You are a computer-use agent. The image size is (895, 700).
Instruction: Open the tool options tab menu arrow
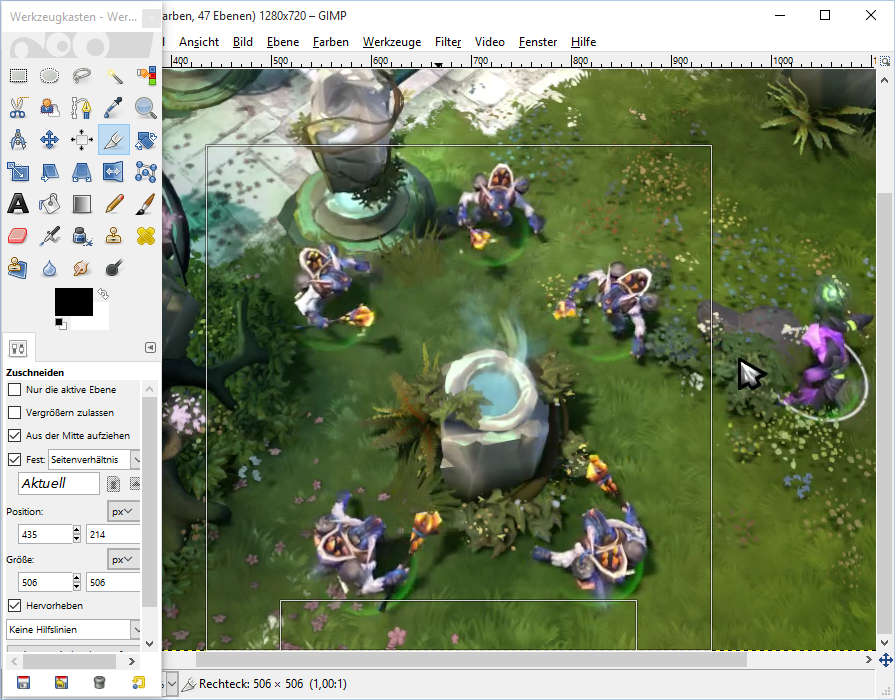point(150,348)
